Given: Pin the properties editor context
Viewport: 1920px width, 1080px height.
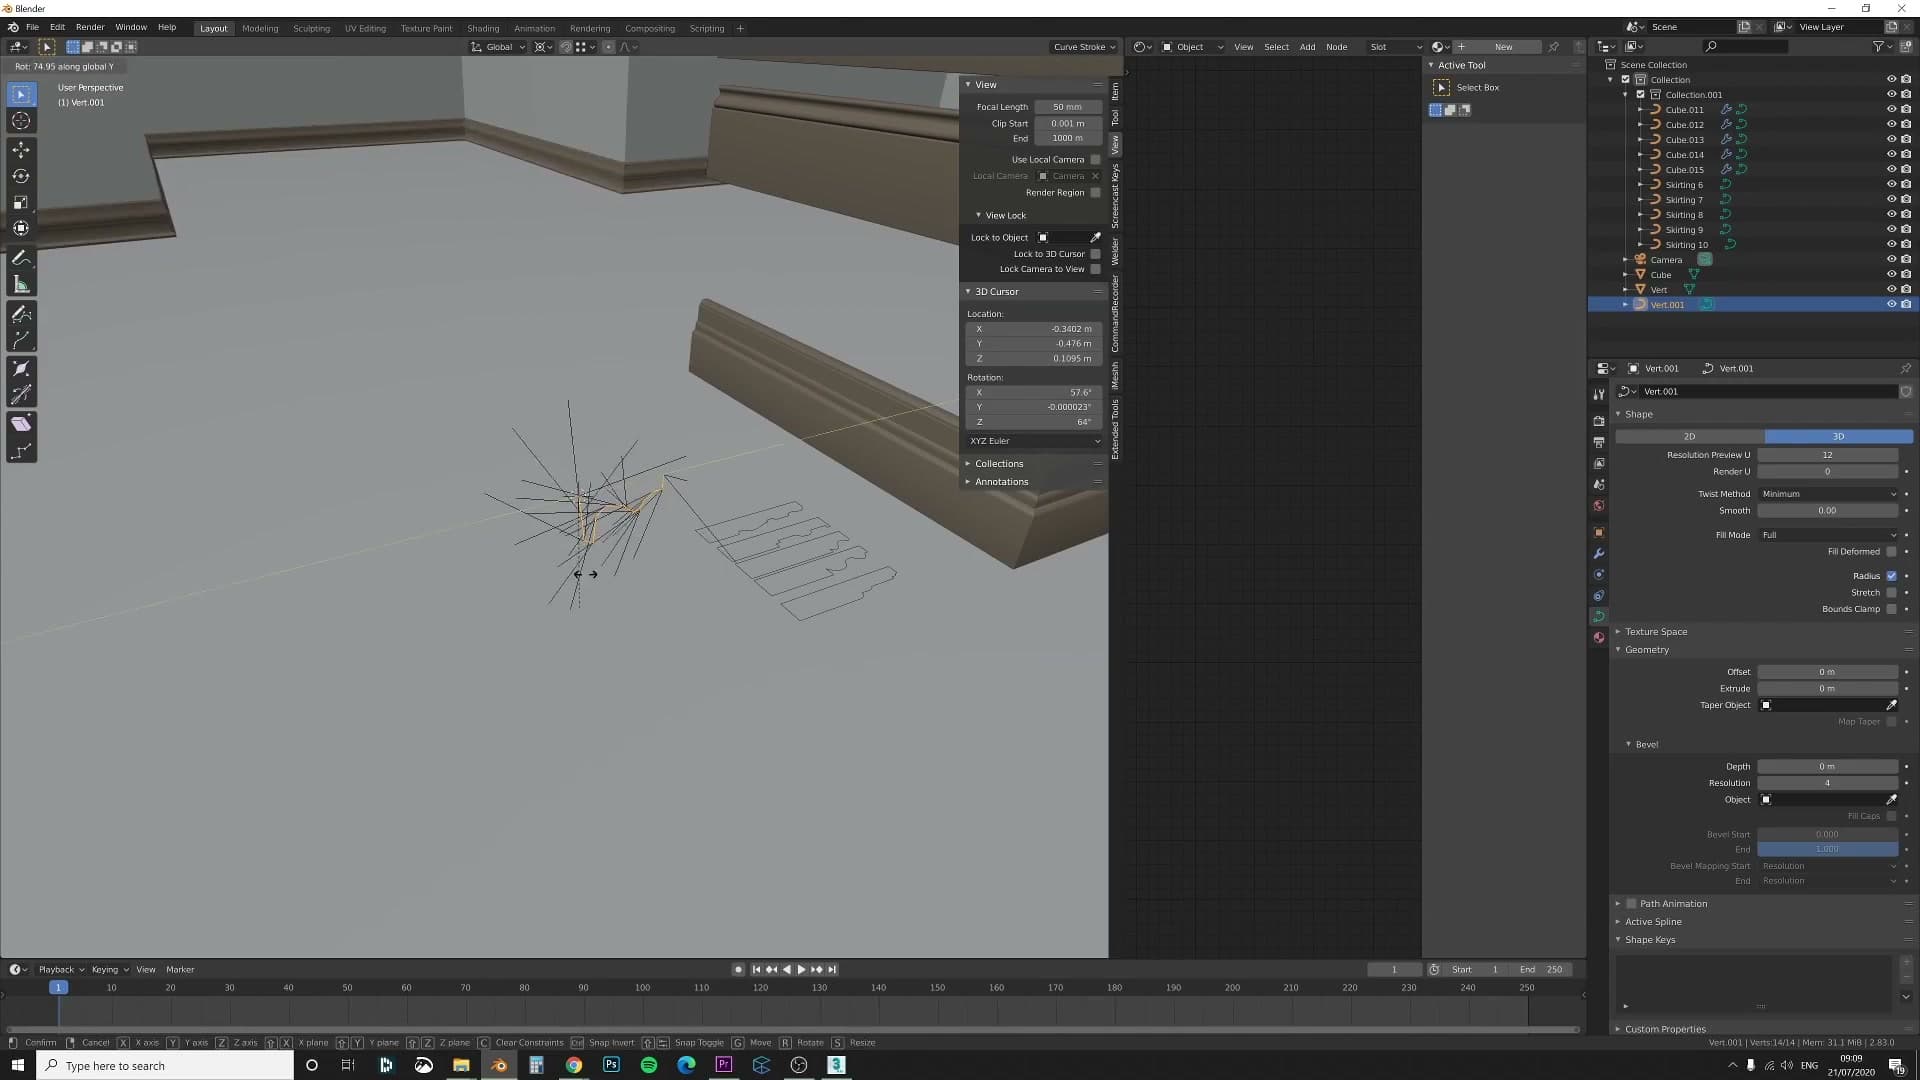Looking at the screenshot, I should 1905,368.
